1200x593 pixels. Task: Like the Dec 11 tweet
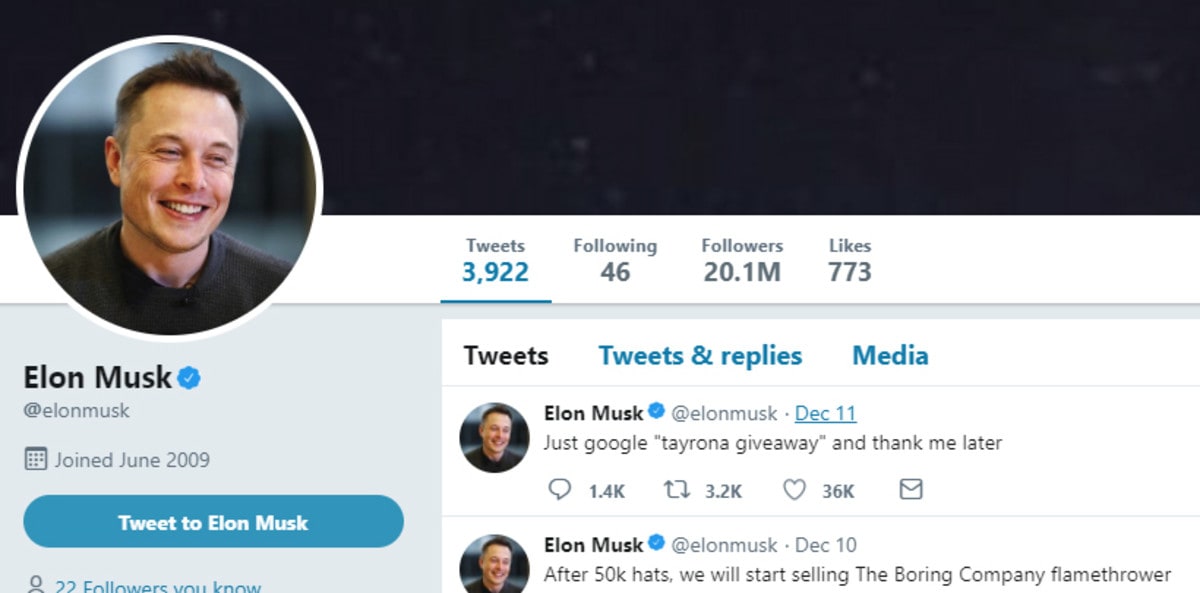pos(794,490)
